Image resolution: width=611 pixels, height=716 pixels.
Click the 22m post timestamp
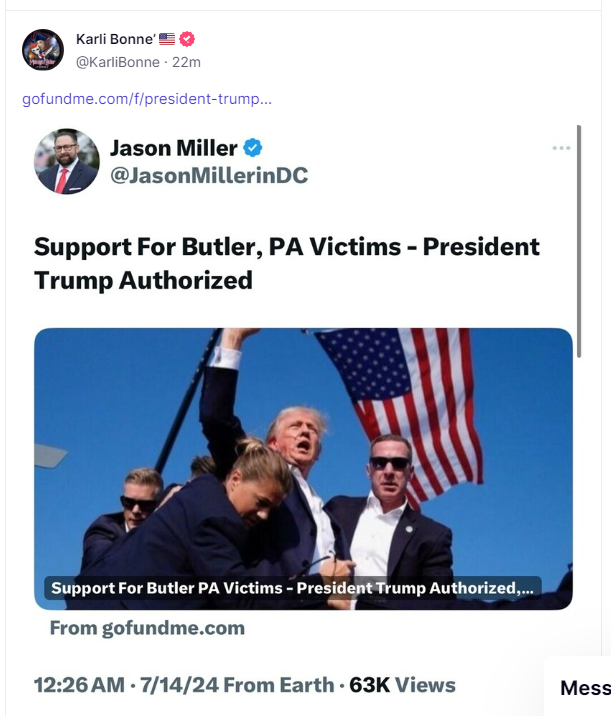pyautogui.click(x=186, y=62)
